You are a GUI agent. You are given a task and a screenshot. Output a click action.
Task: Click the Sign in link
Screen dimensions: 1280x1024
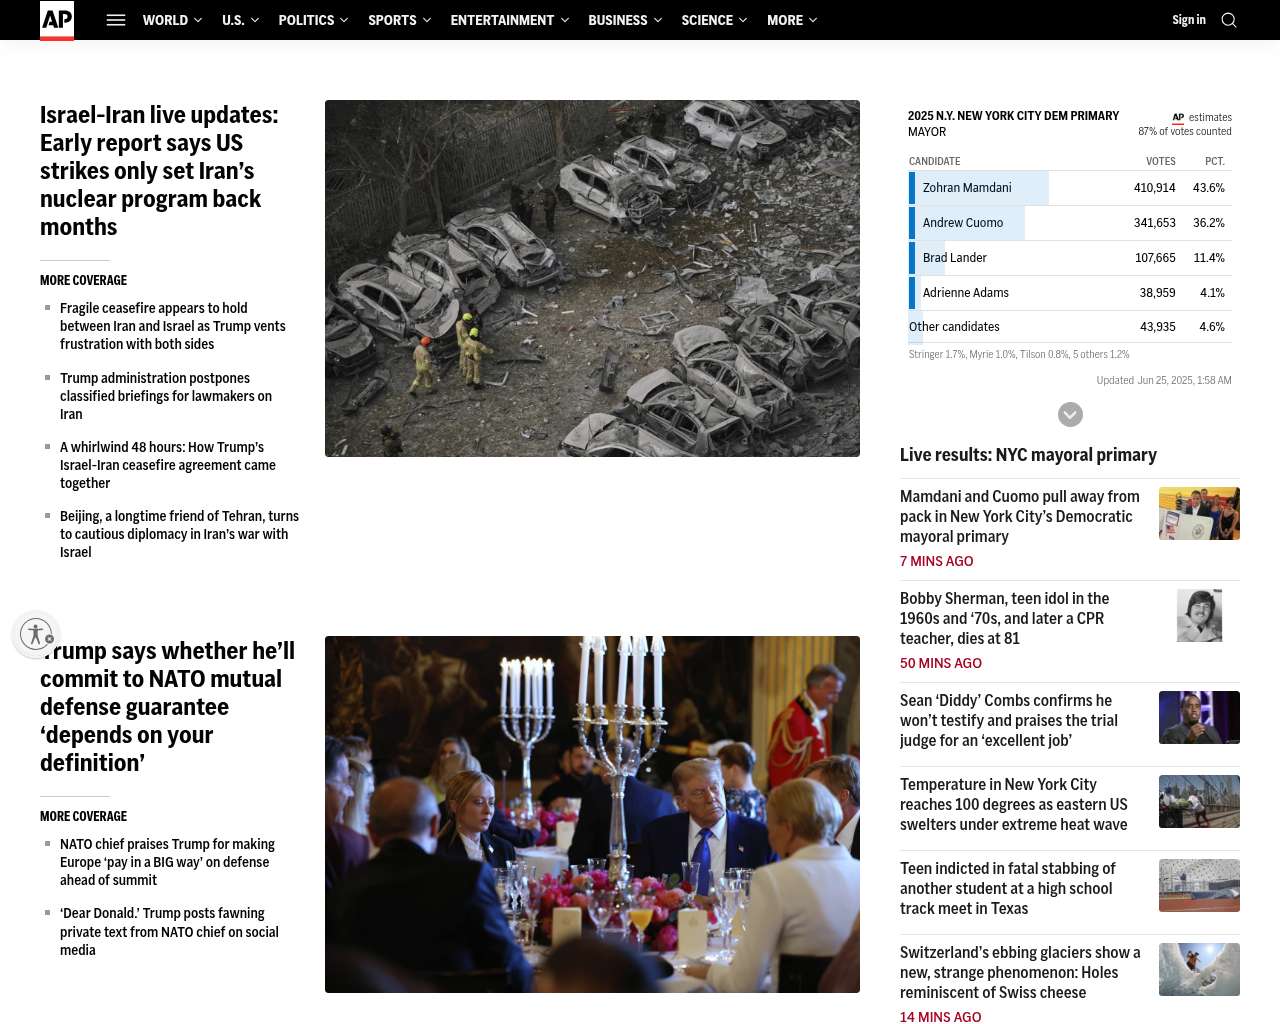click(x=1189, y=20)
